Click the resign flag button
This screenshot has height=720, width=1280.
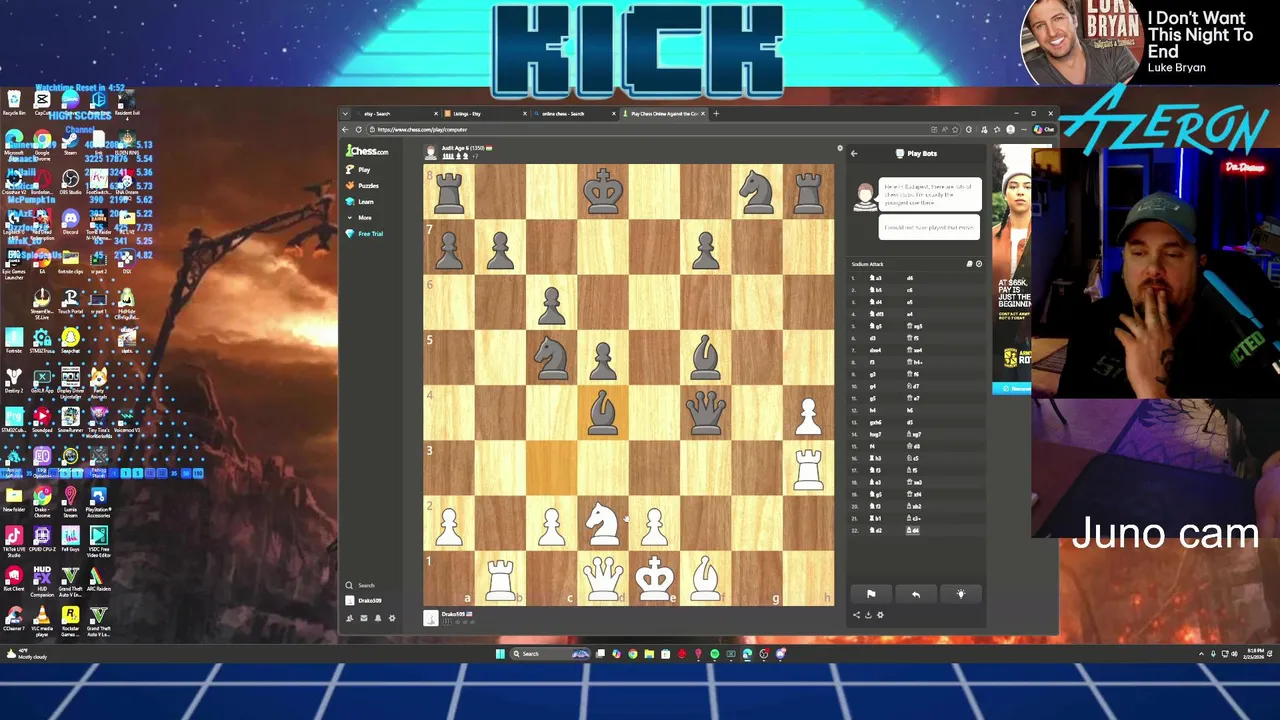click(871, 594)
